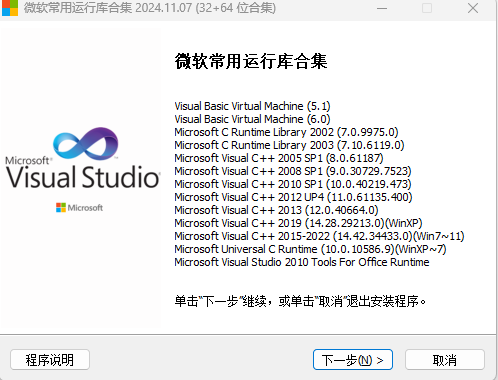Click Microsoft Visual C++ 2013 entry

click(276, 210)
